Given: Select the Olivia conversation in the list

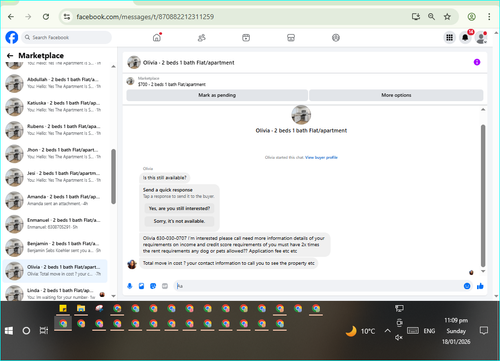Looking at the screenshot, I should [x=55, y=271].
